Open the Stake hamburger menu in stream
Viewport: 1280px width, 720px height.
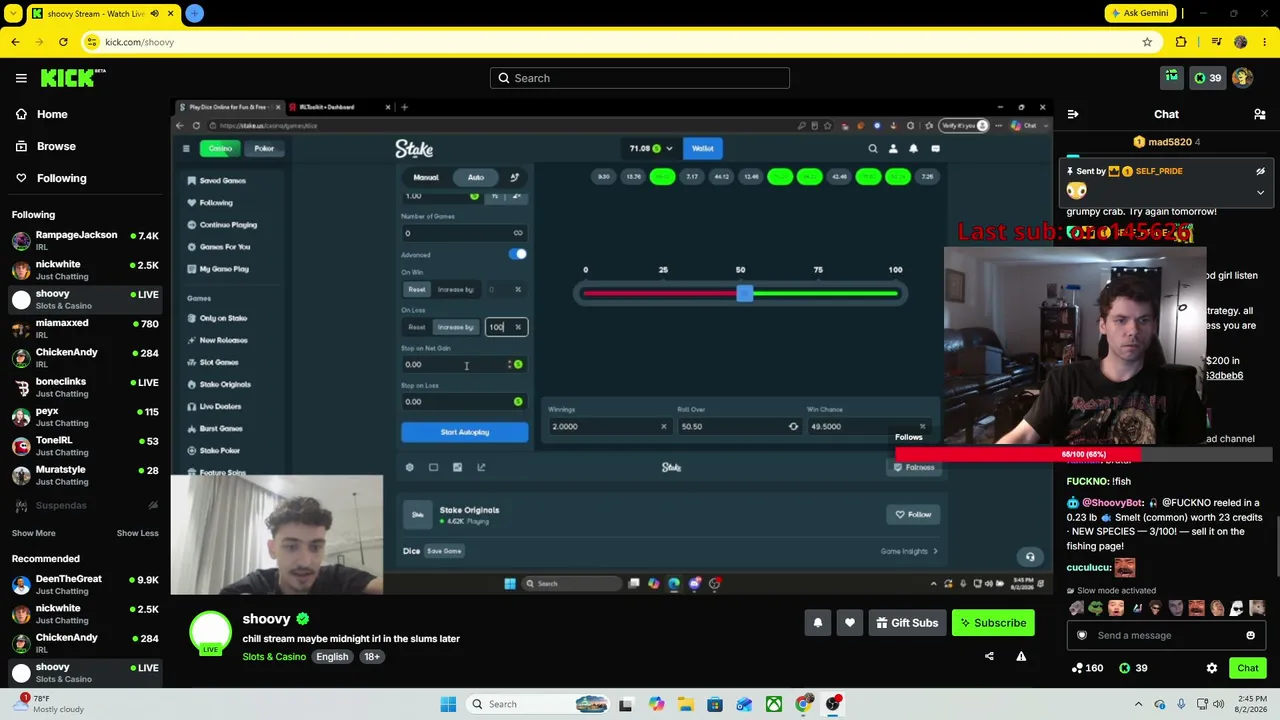point(186,149)
